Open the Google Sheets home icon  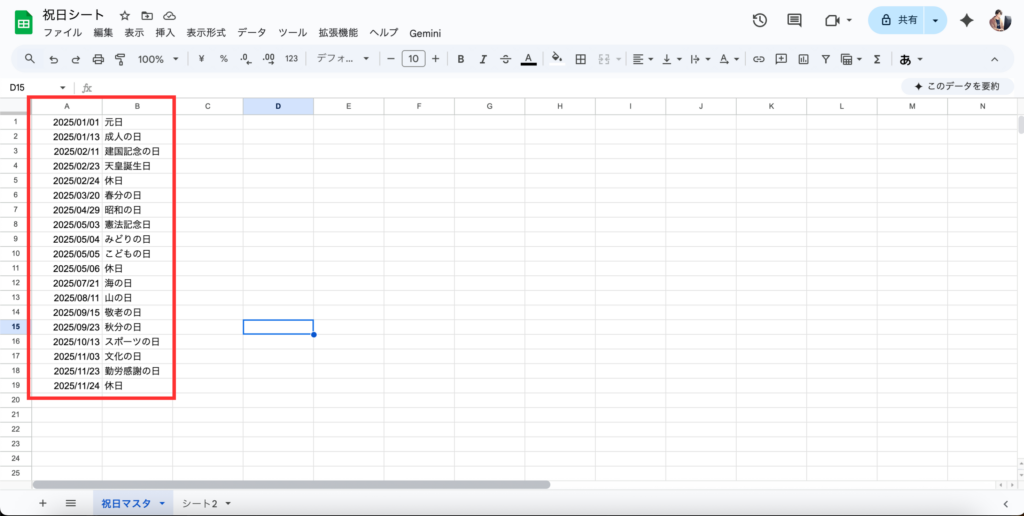point(24,24)
